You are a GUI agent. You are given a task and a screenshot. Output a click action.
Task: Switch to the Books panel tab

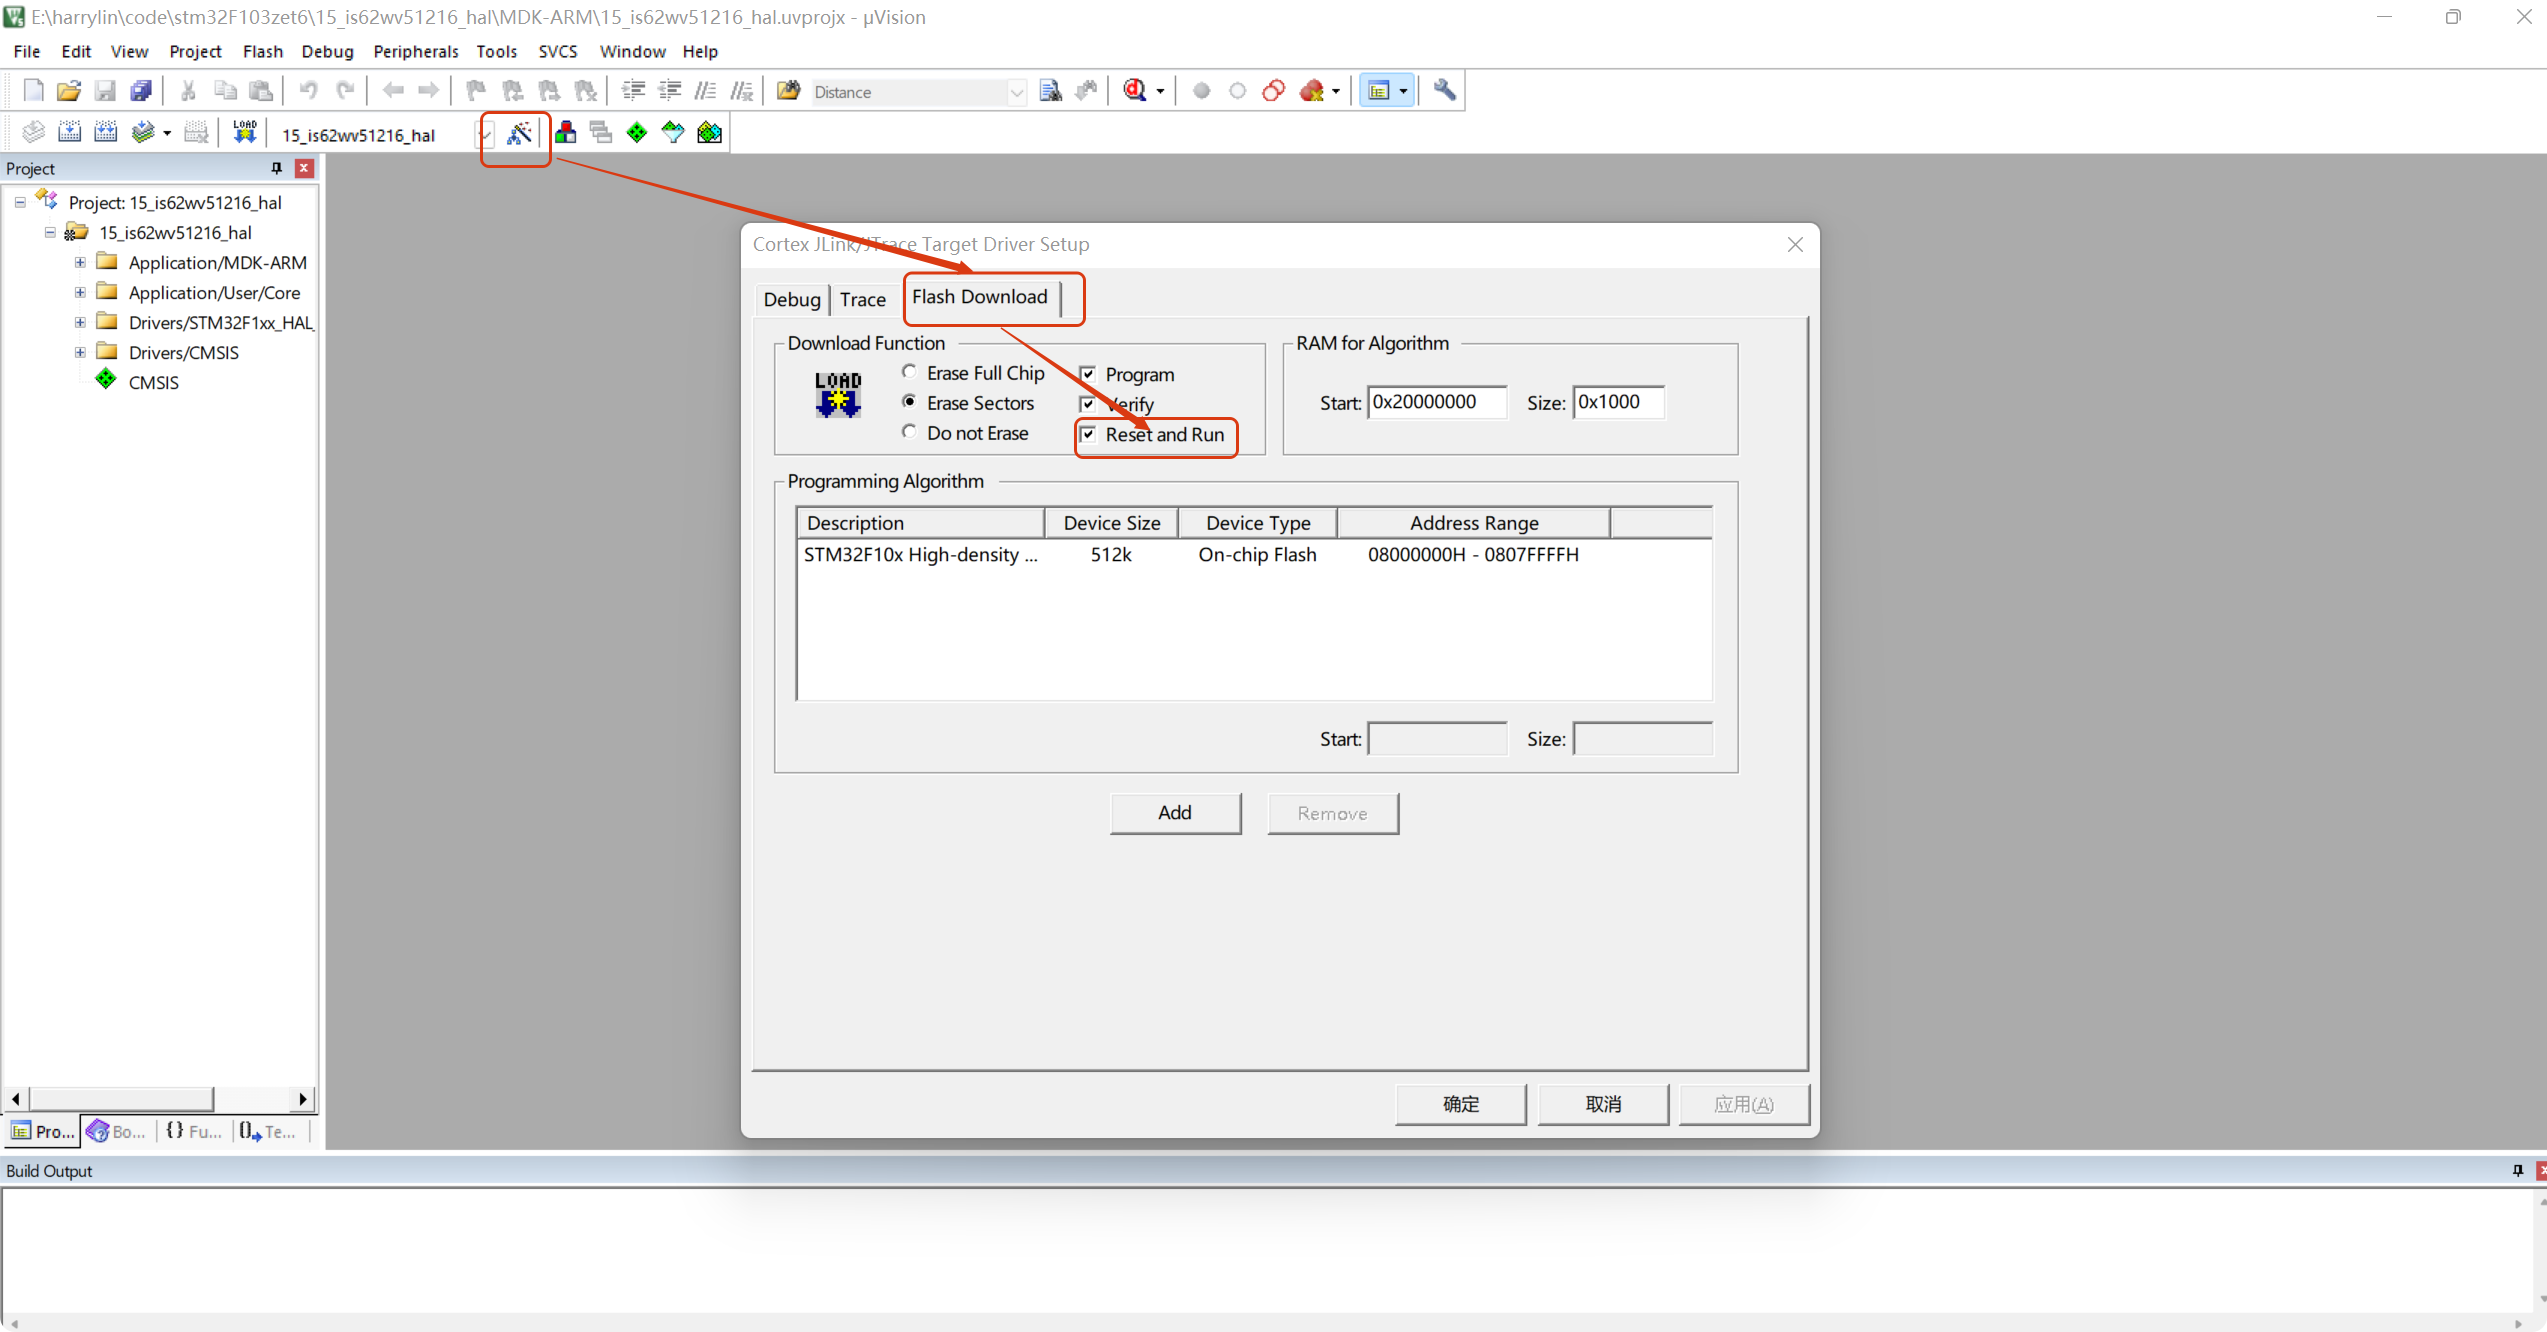(118, 1132)
